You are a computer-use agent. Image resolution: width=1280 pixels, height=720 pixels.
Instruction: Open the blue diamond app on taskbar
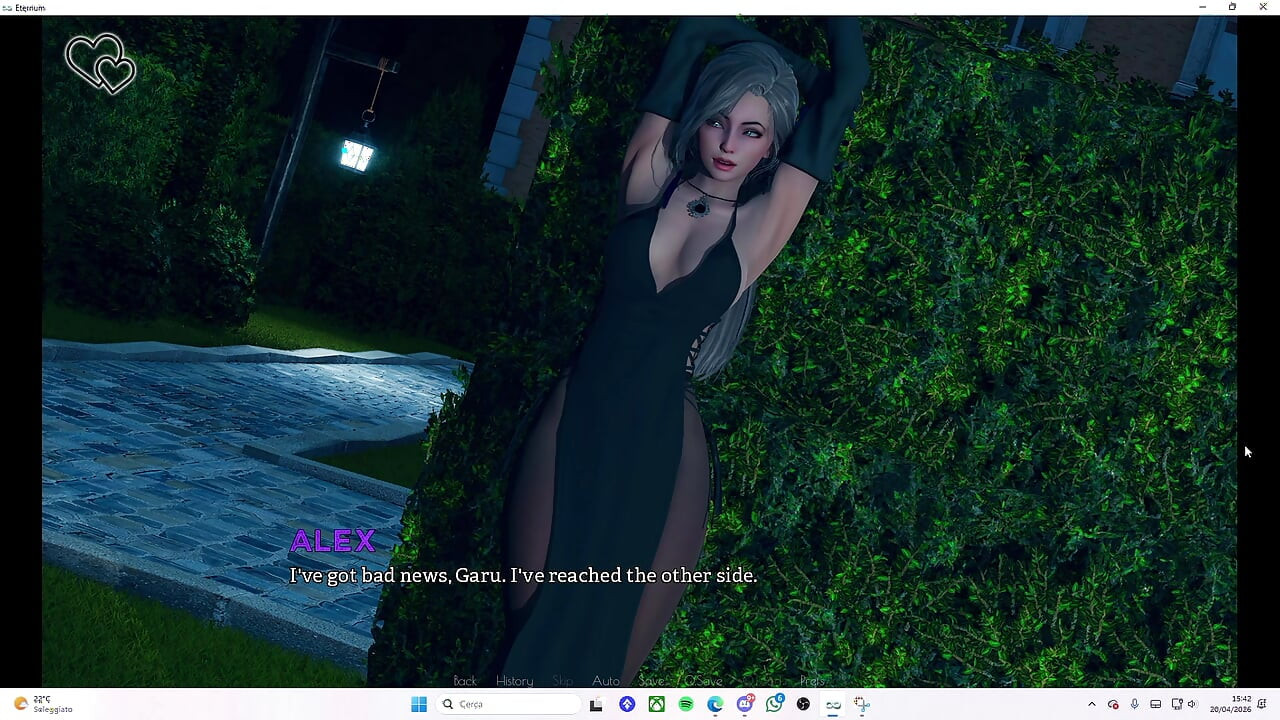627,704
